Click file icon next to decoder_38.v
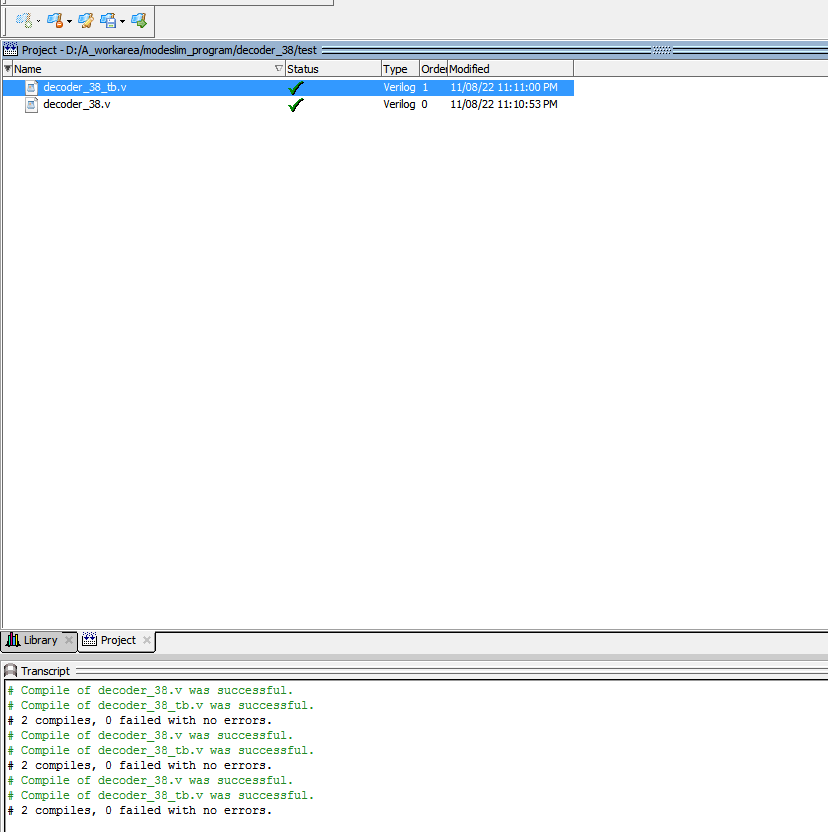828x832 pixels. [x=32, y=105]
